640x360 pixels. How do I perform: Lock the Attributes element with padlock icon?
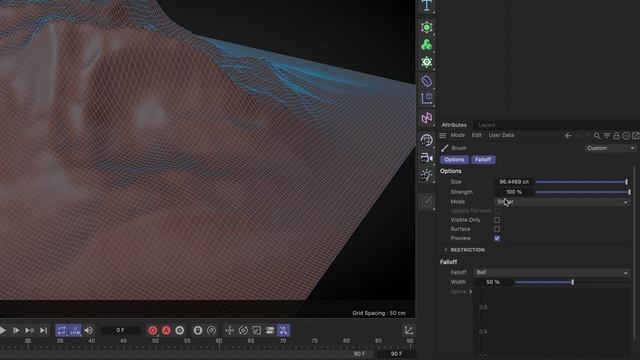pyautogui.click(x=616, y=136)
